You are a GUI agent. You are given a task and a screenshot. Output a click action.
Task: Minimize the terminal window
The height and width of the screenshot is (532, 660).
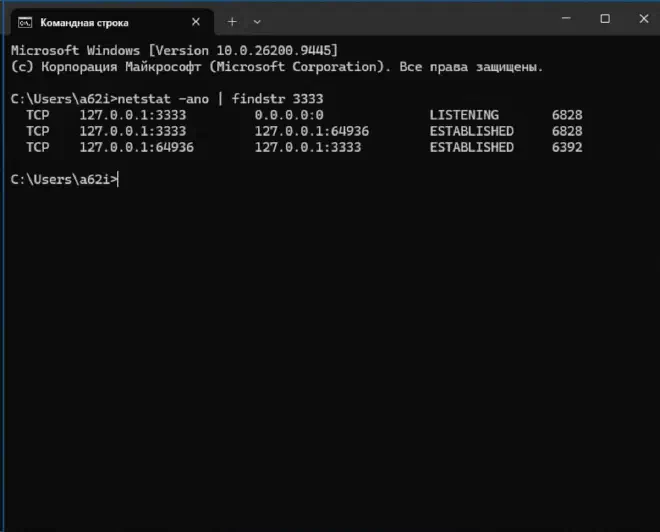tap(566, 19)
